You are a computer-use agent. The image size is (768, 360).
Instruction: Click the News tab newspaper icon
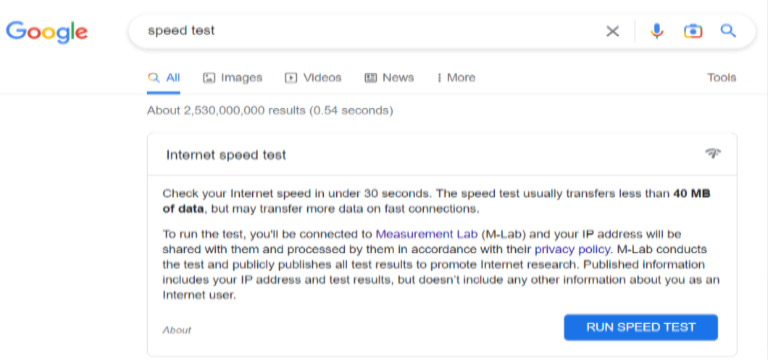tap(370, 77)
